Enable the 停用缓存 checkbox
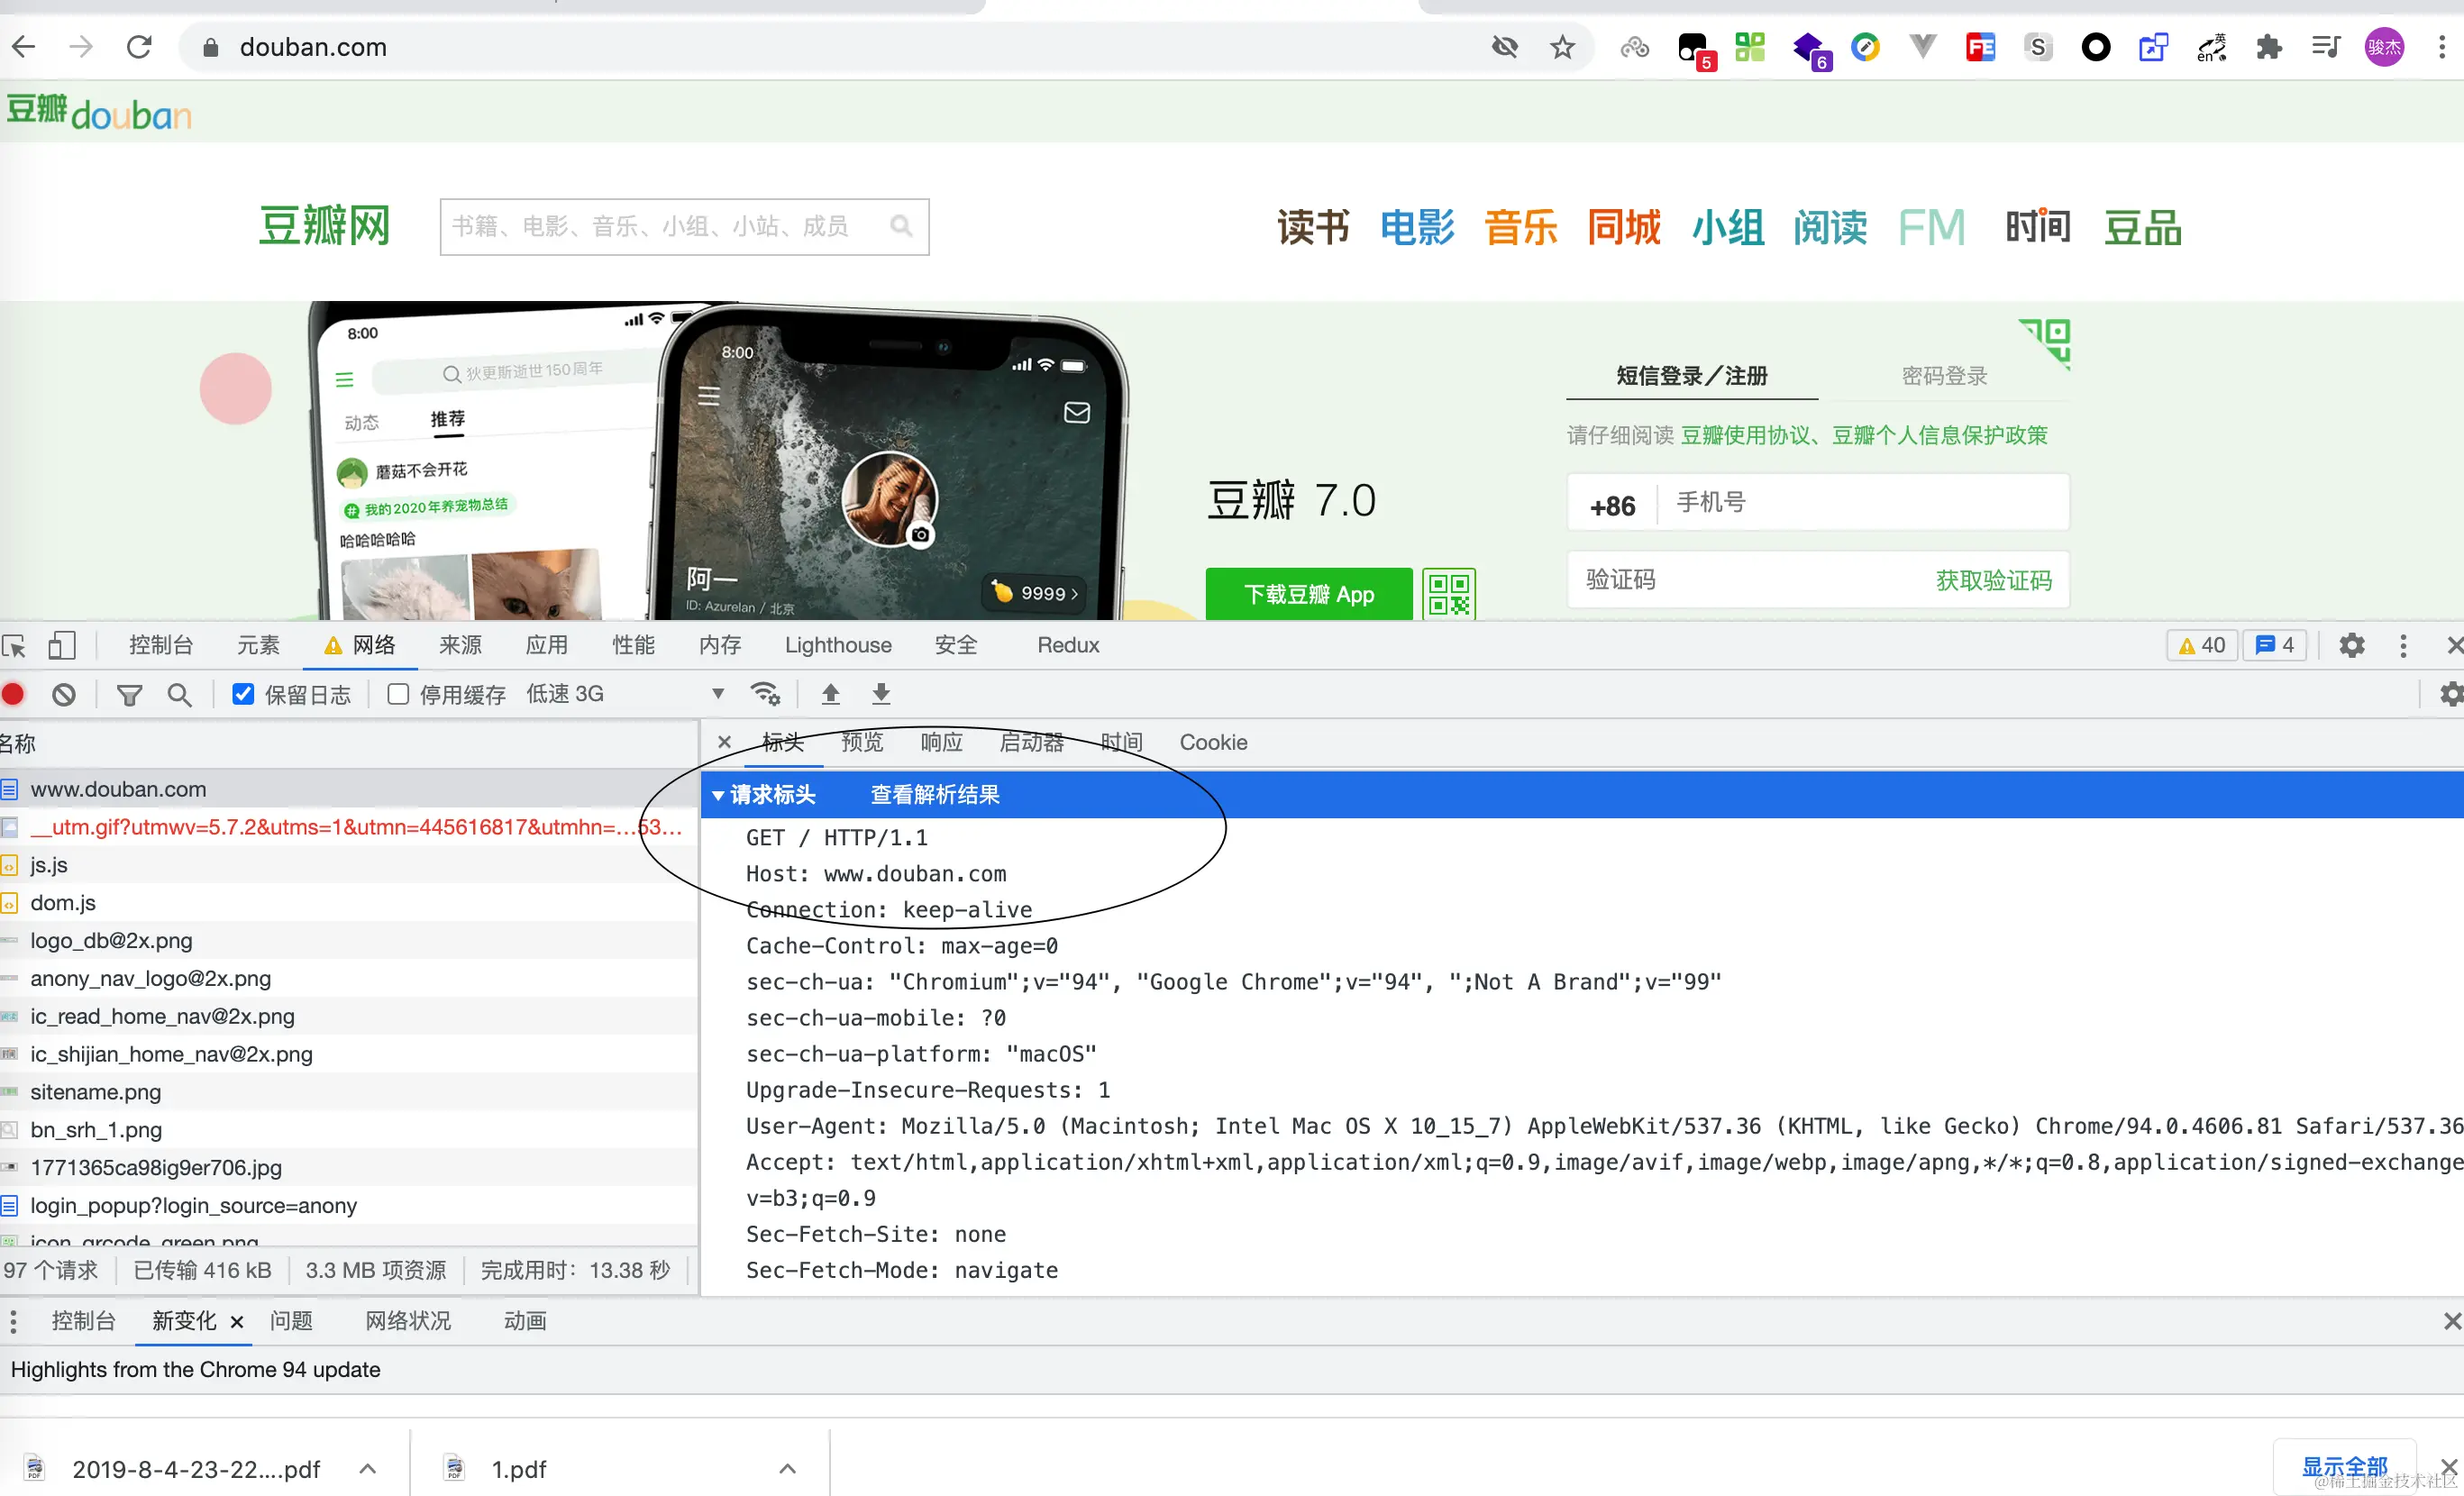This screenshot has height=1496, width=2464. tap(397, 694)
